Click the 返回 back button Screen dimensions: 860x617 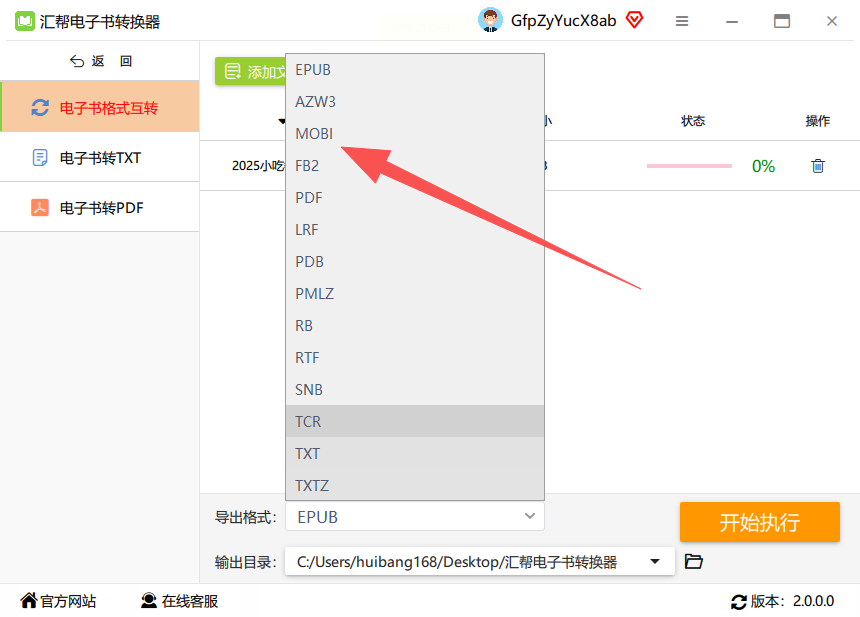(101, 61)
